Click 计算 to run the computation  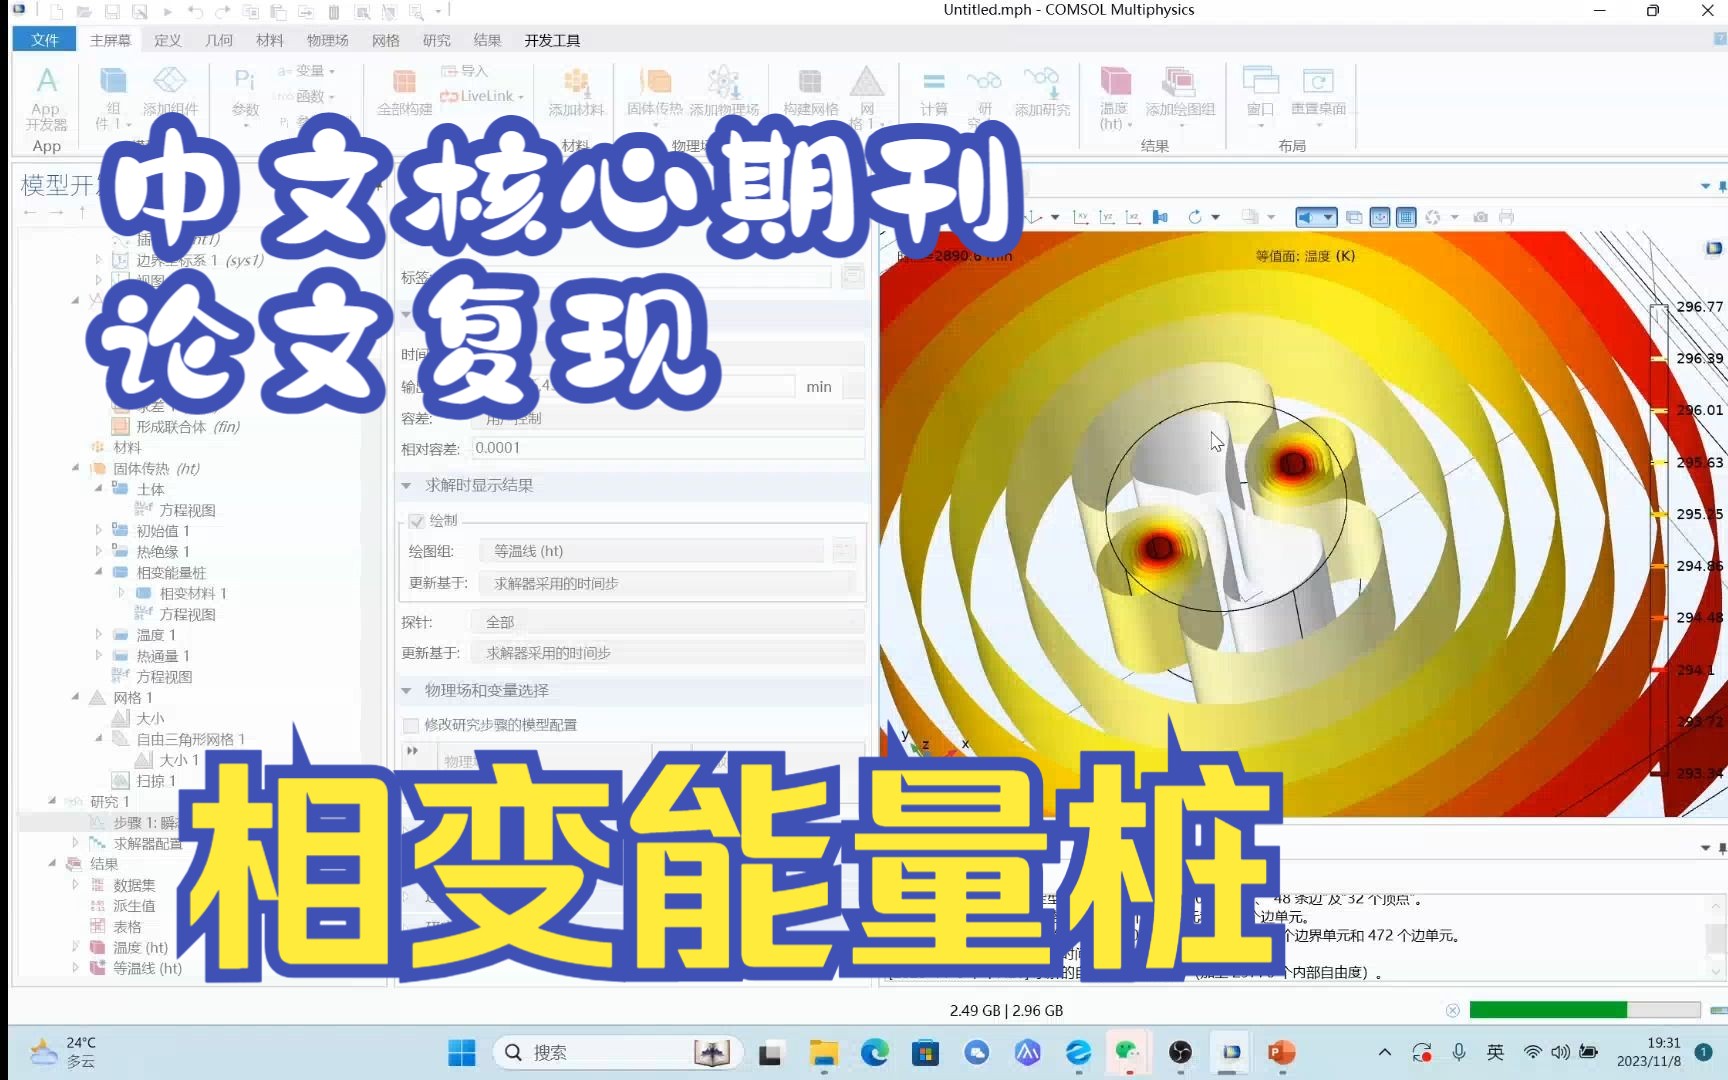tap(933, 95)
